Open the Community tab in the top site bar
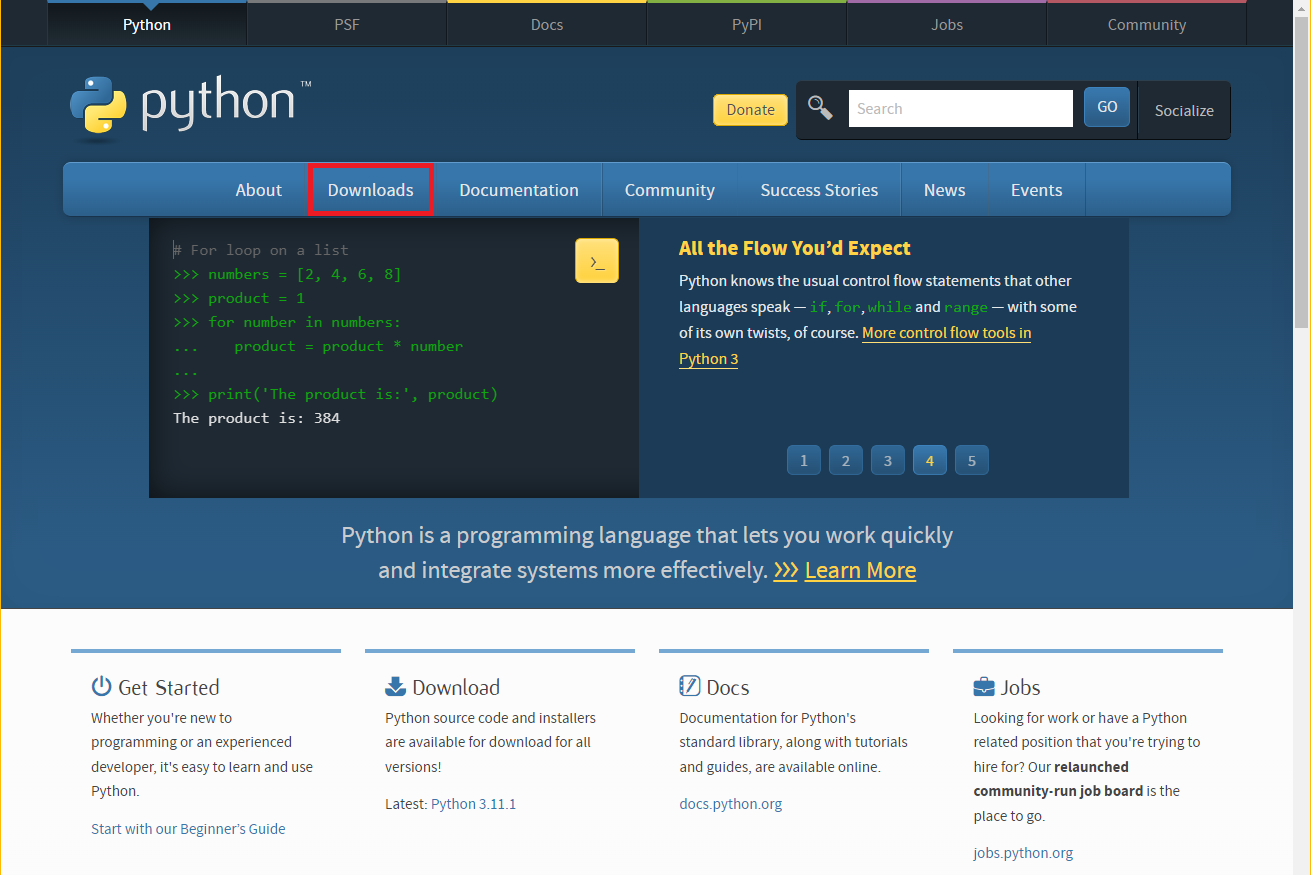The width and height of the screenshot is (1311, 875). (1147, 24)
